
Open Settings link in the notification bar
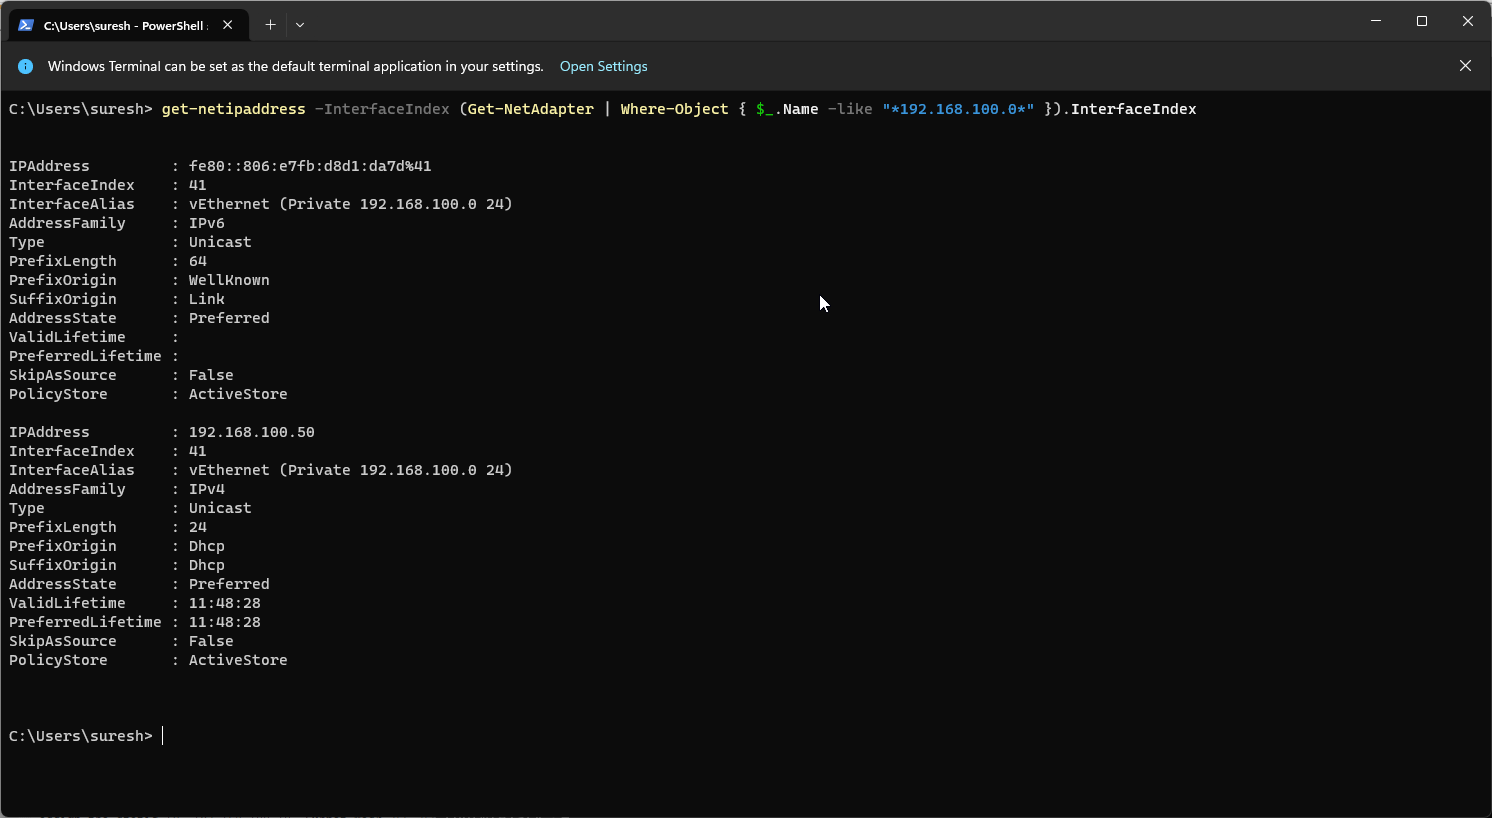(x=604, y=66)
